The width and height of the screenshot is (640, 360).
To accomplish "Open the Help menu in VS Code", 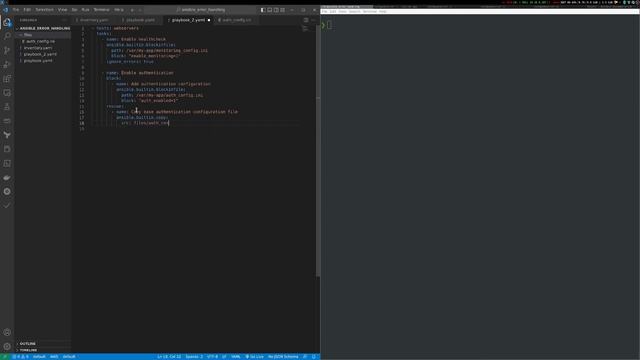I will [119, 10].
